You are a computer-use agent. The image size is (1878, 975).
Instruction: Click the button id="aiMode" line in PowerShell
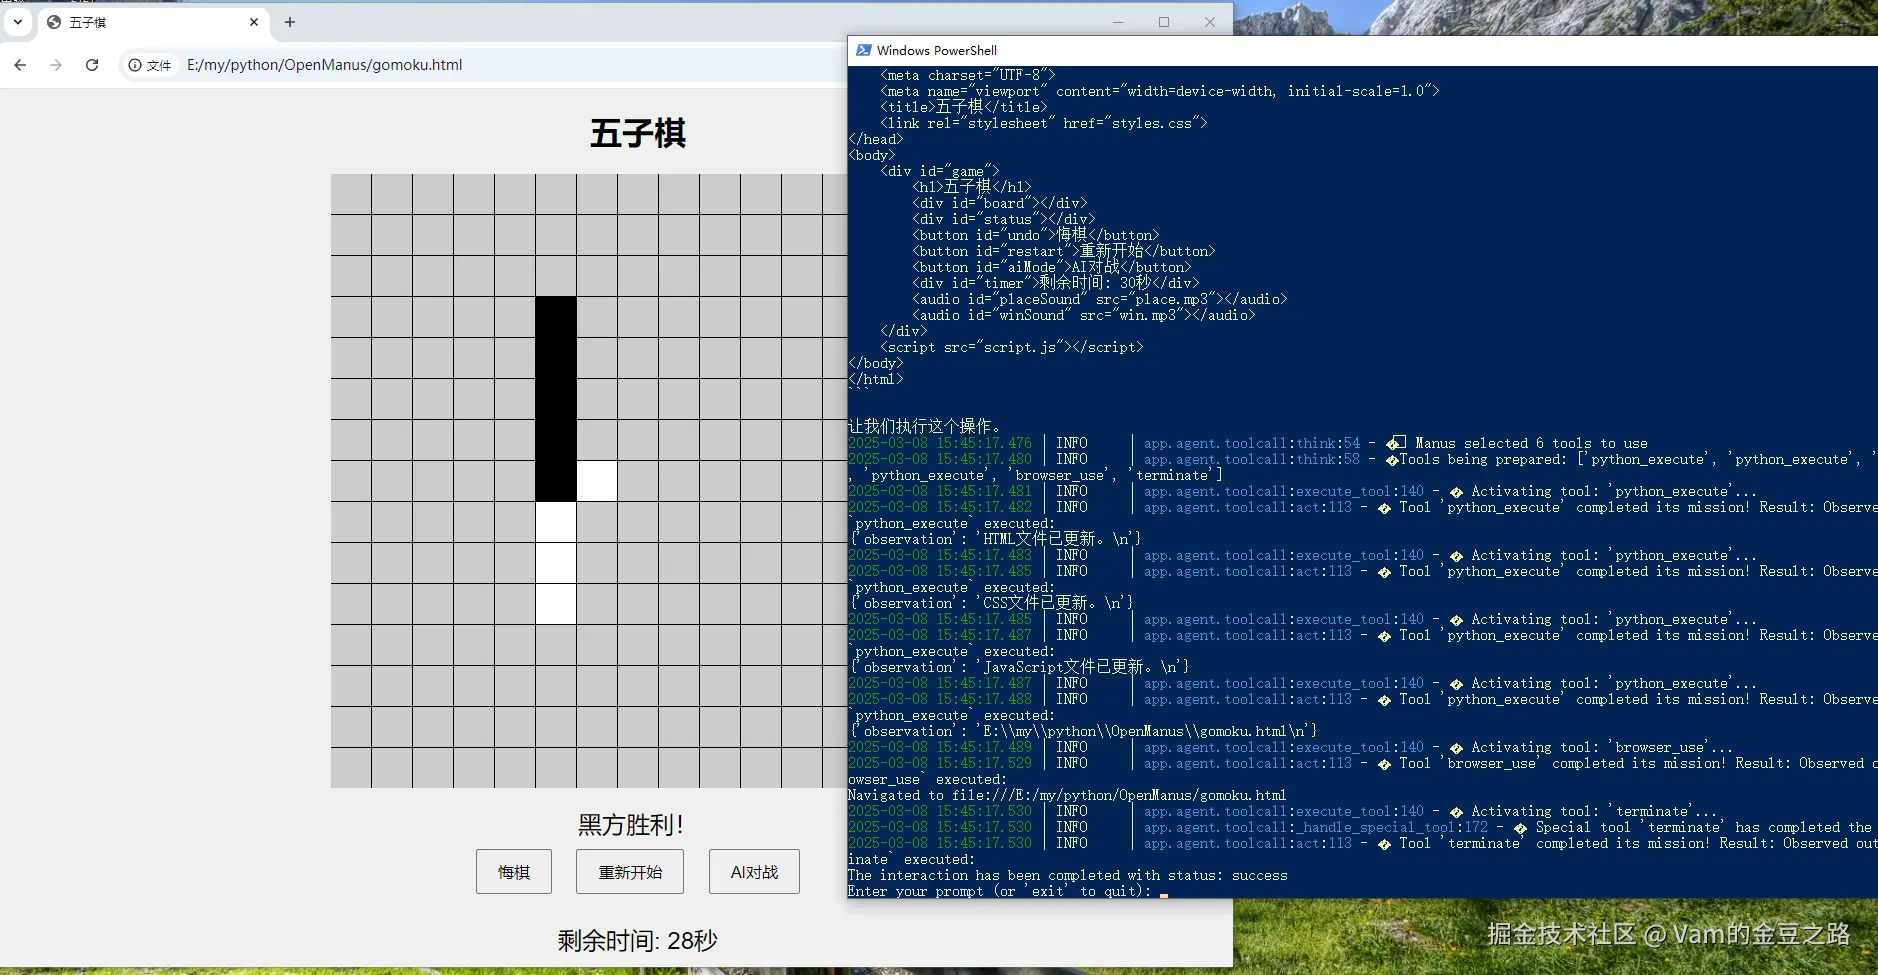click(x=1052, y=267)
